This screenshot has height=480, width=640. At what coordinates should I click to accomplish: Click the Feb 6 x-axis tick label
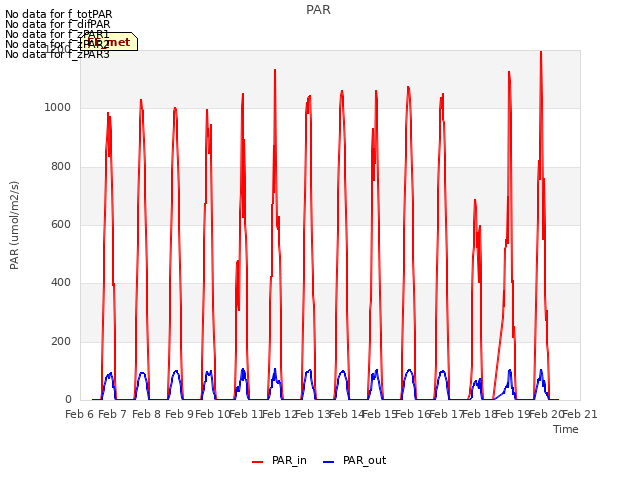[80, 414]
